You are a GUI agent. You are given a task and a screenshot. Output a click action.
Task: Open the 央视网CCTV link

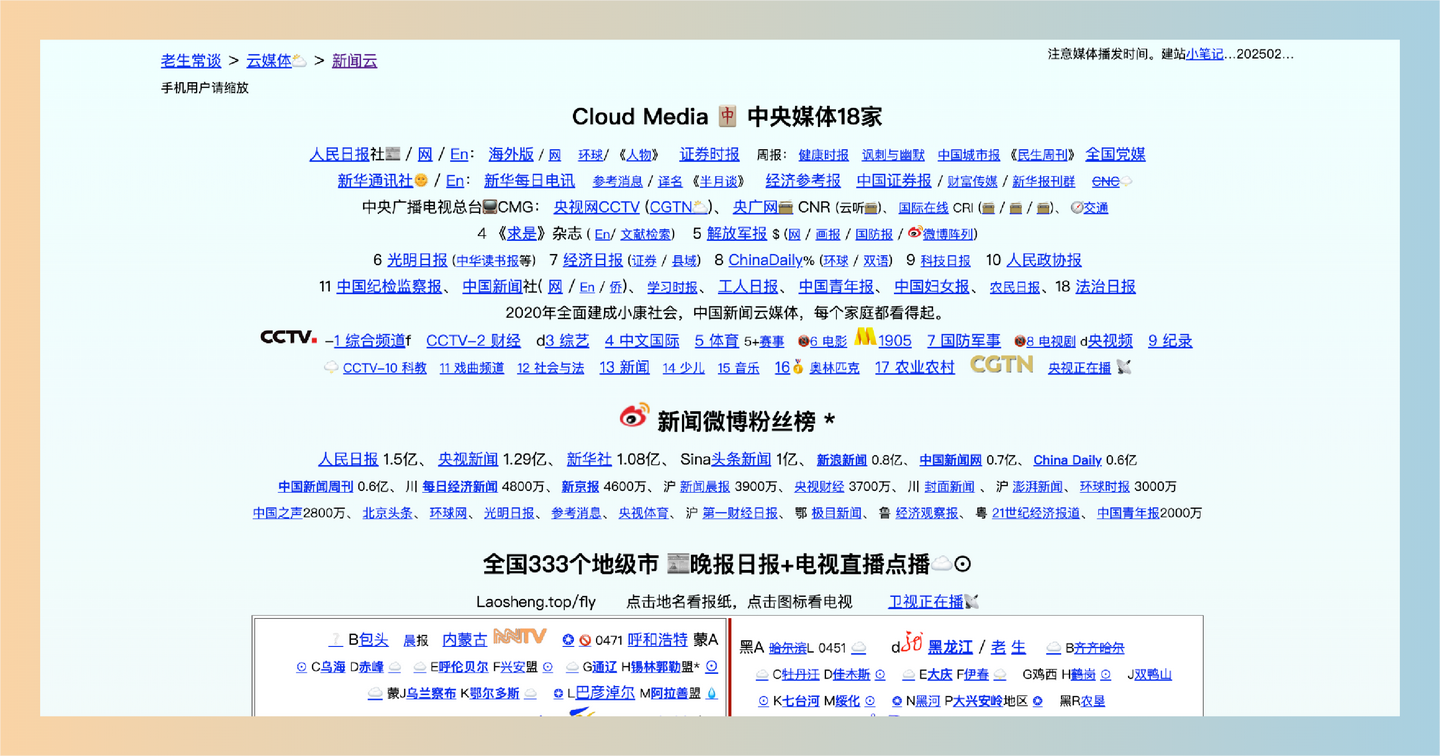[x=597, y=208]
